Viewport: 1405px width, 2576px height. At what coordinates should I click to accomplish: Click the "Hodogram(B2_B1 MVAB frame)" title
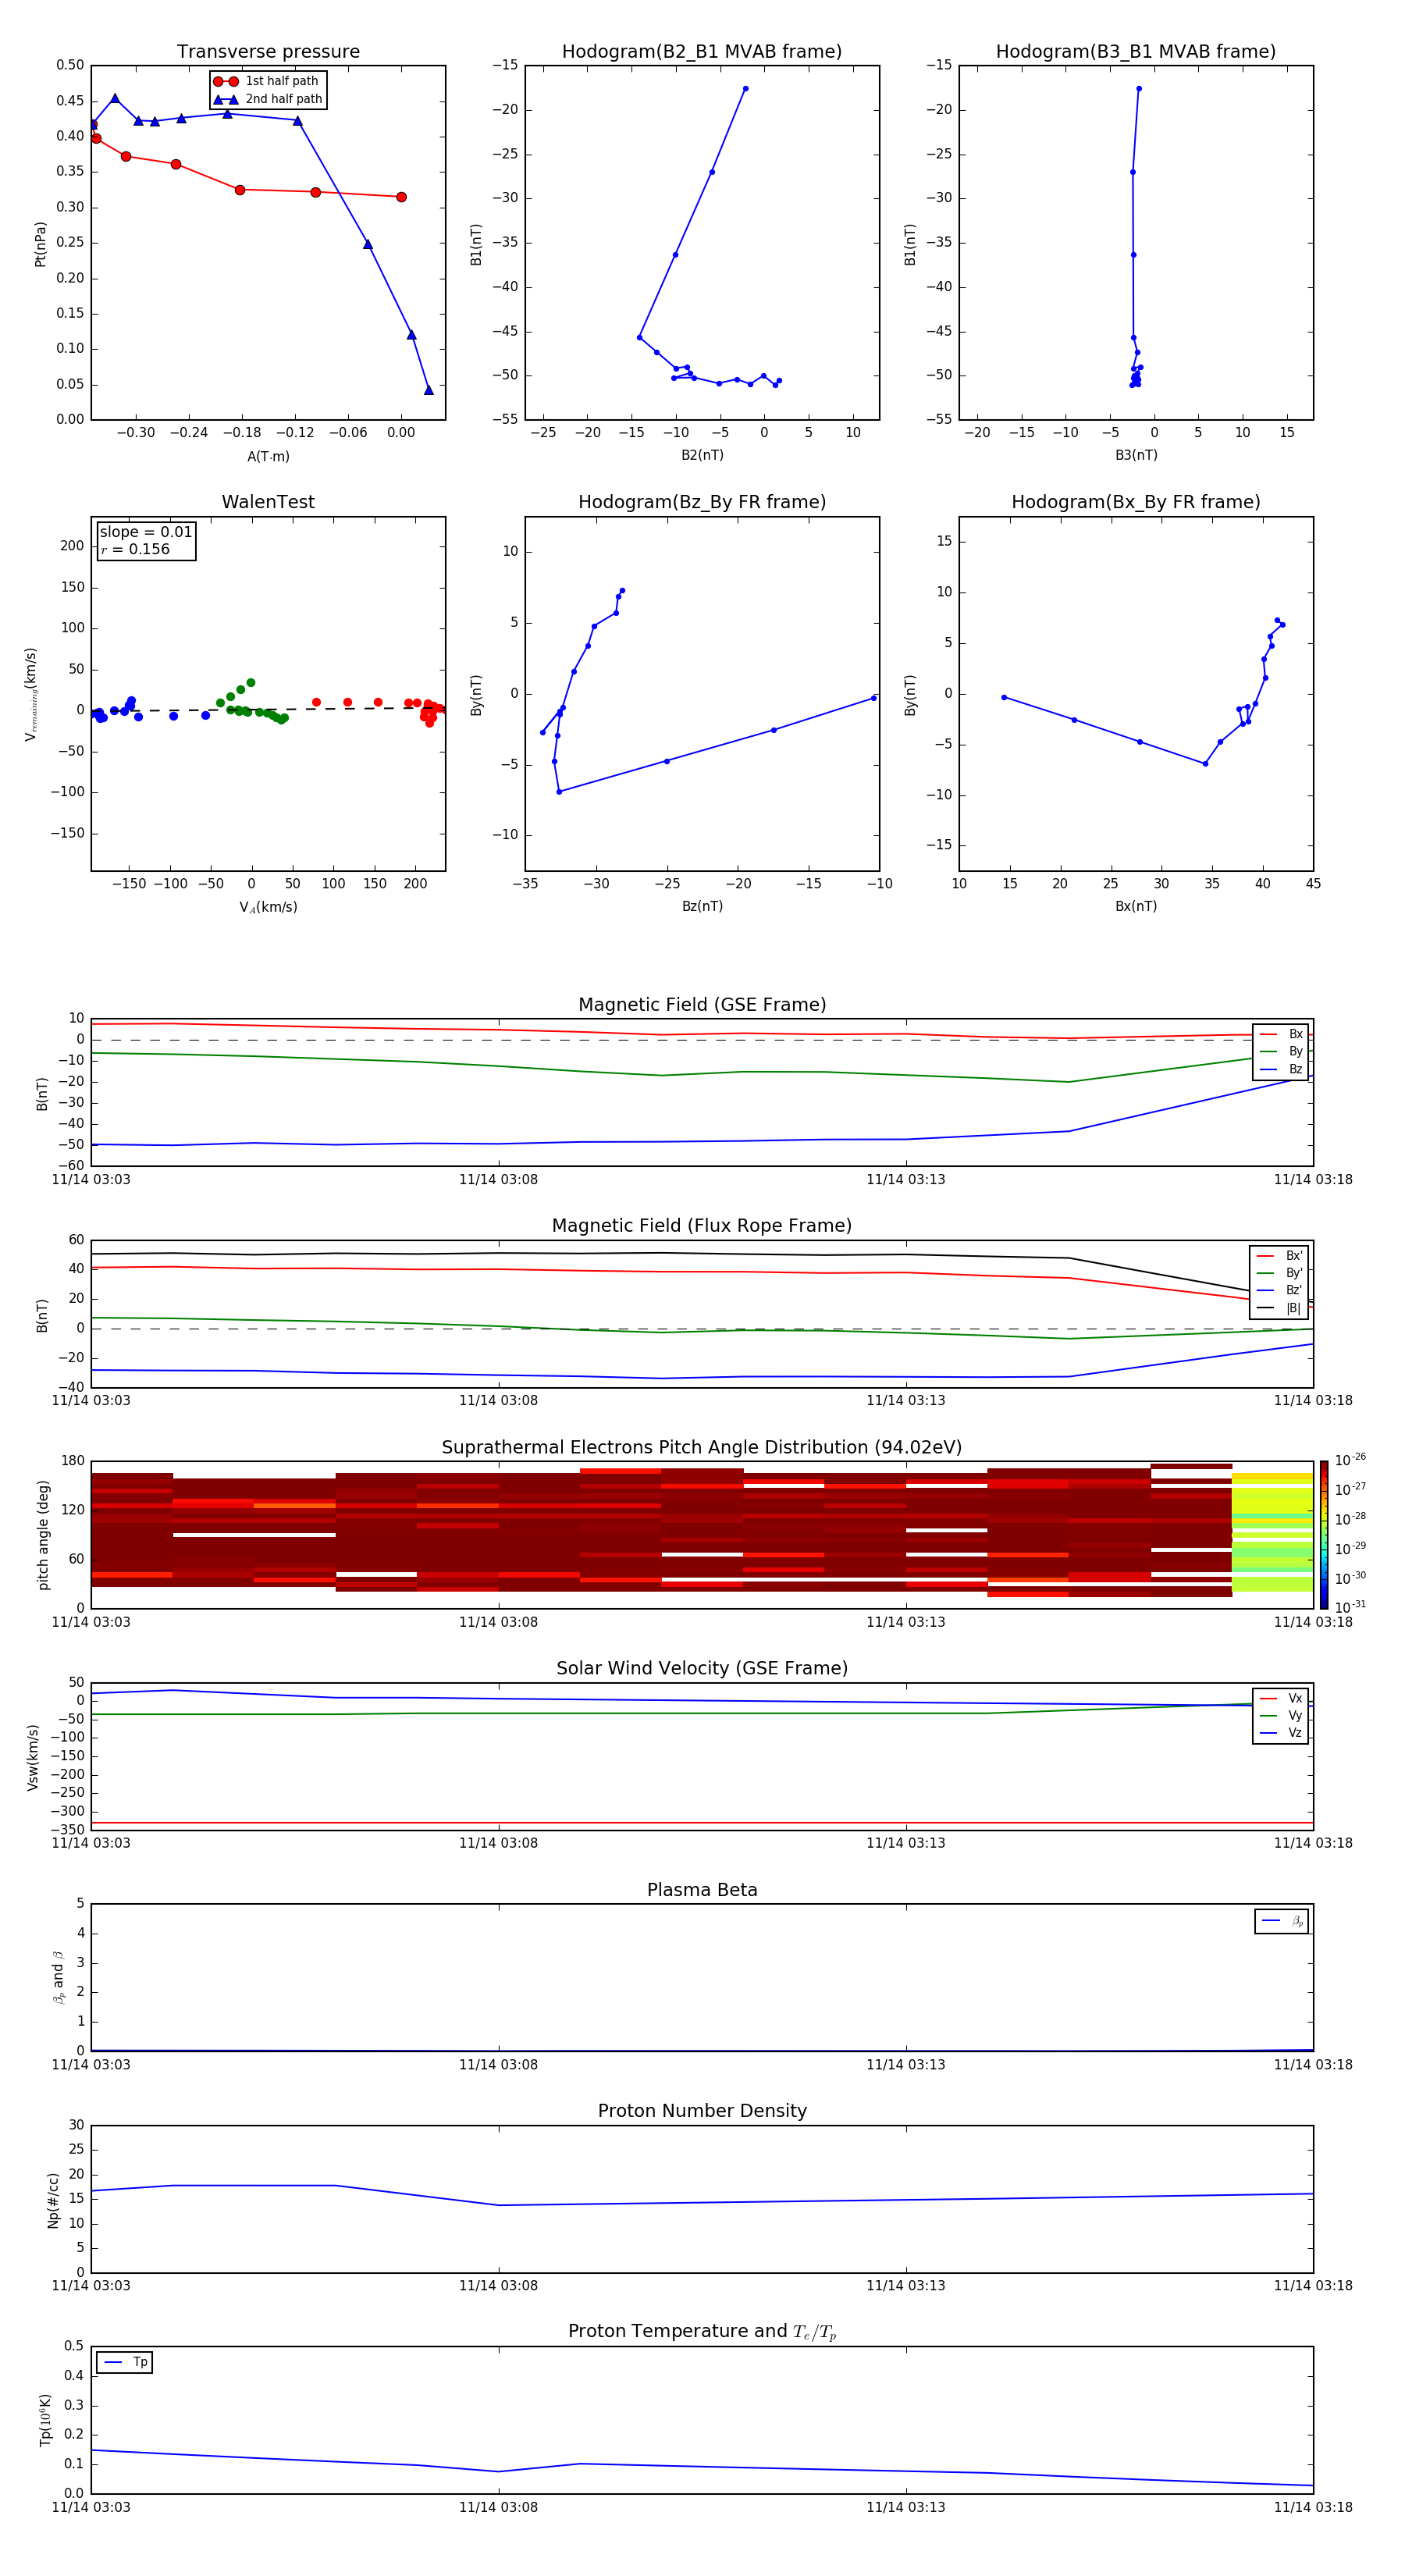702,52
